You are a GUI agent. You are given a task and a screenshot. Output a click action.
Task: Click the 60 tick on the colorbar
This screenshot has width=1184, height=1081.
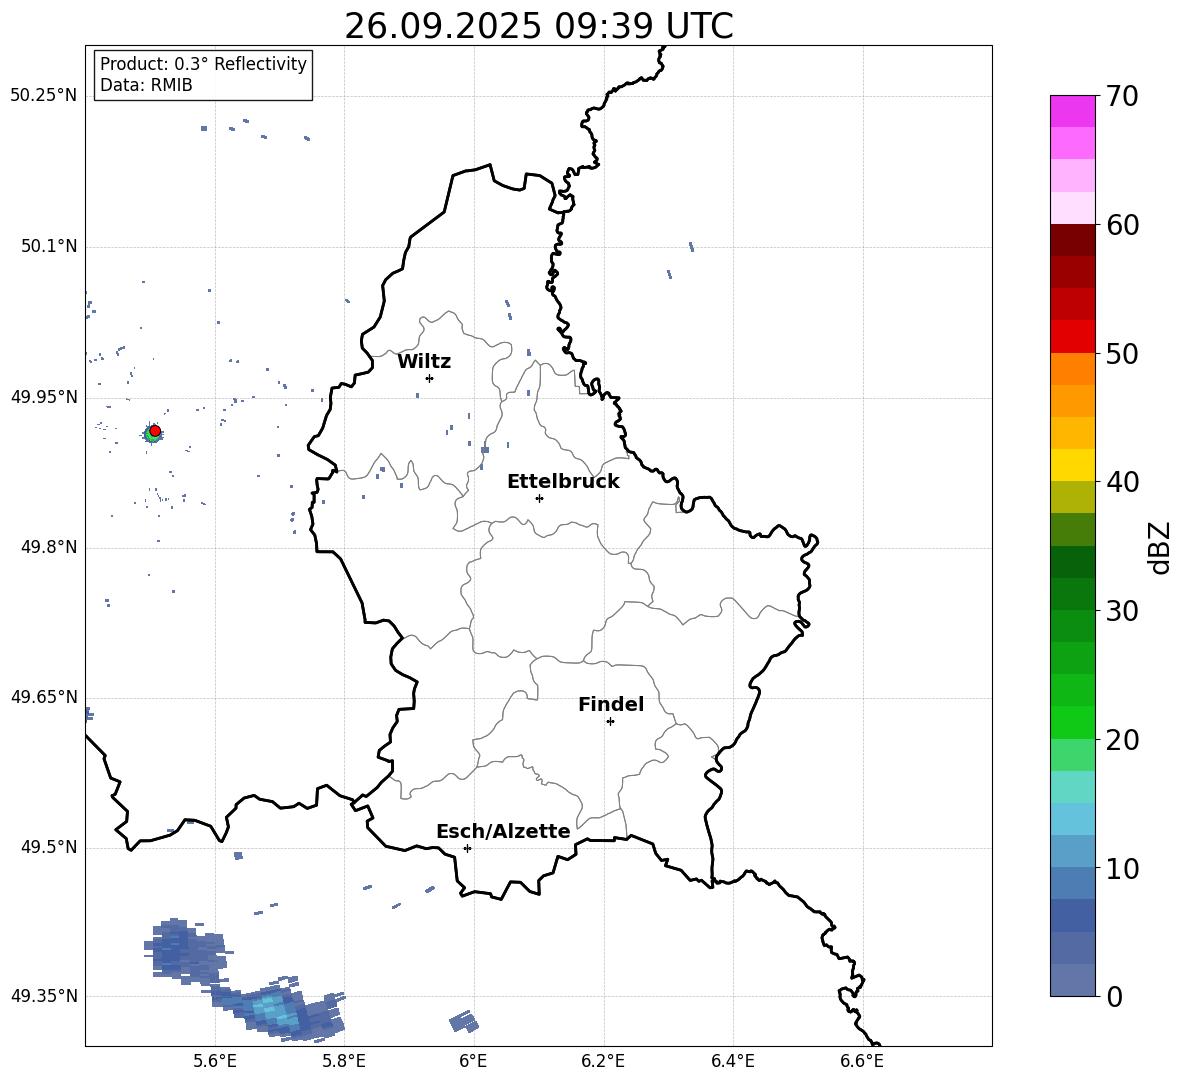[x=1122, y=225]
